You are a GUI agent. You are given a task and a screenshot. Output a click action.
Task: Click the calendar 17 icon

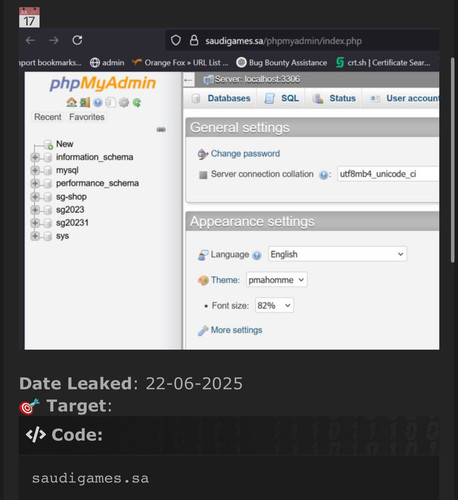coord(29,17)
